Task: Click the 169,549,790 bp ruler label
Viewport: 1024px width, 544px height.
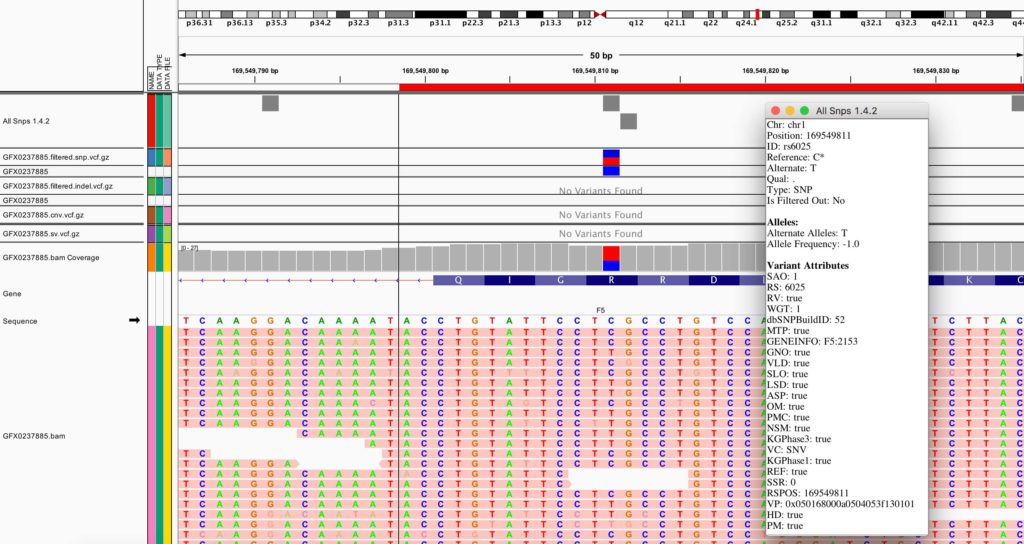Action: tap(255, 71)
